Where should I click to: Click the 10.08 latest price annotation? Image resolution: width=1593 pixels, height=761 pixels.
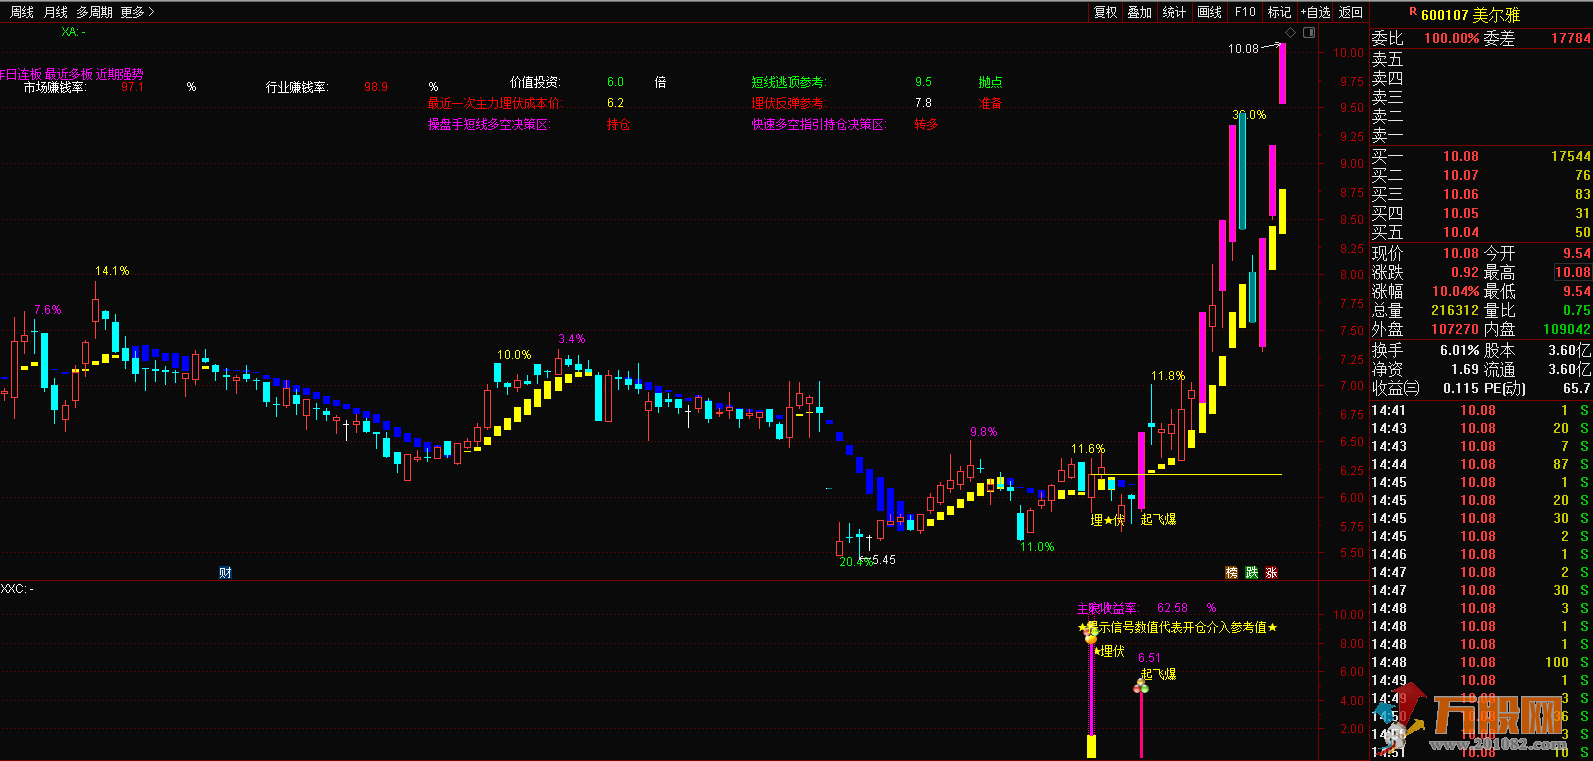pos(1243,48)
